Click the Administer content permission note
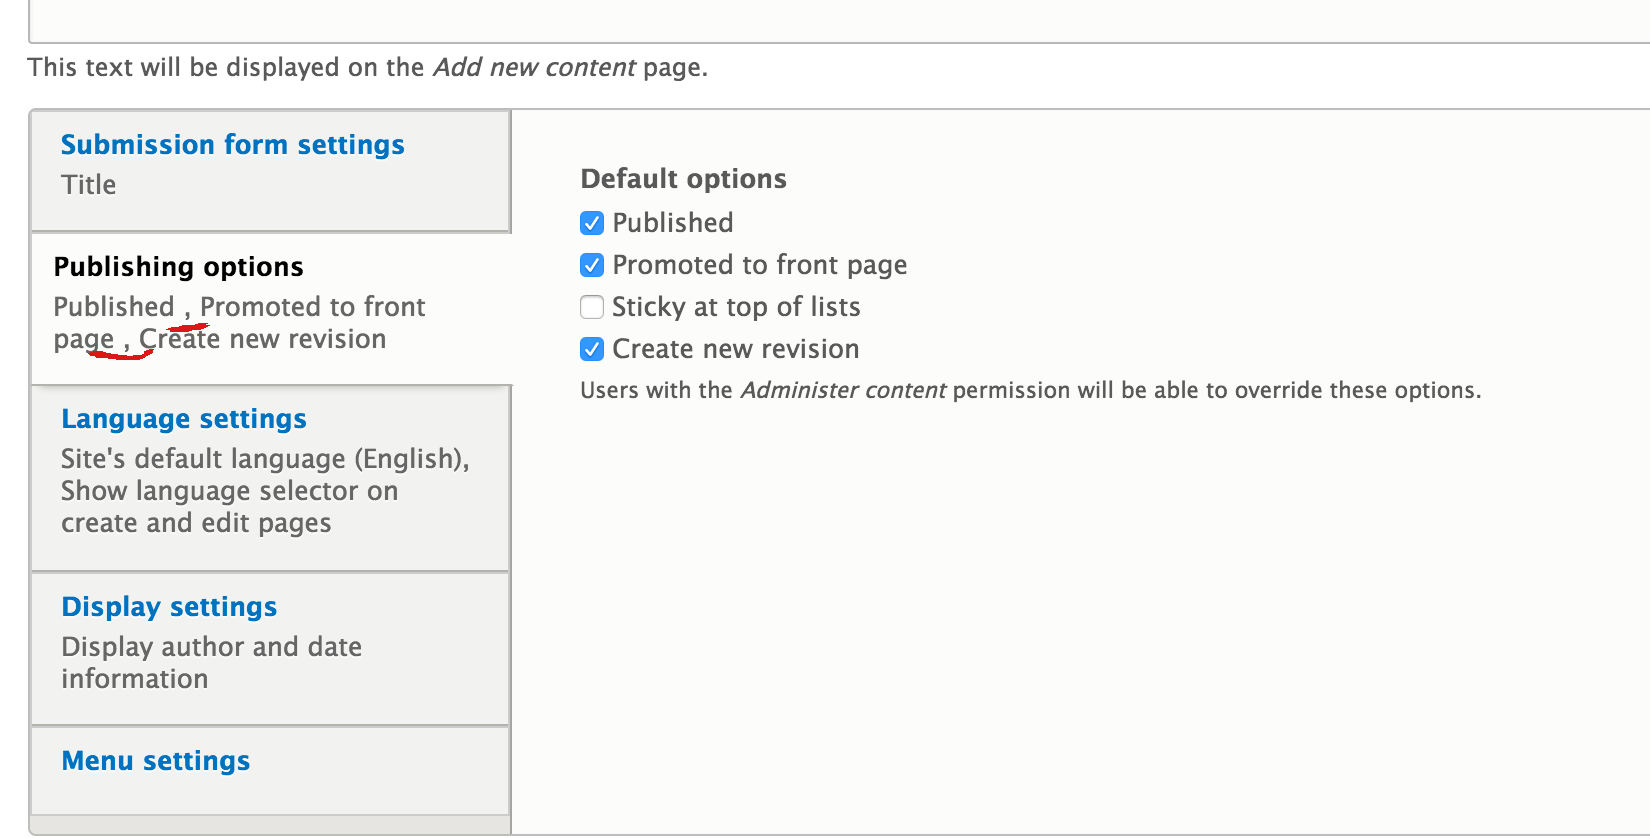This screenshot has width=1650, height=838. click(x=1031, y=390)
